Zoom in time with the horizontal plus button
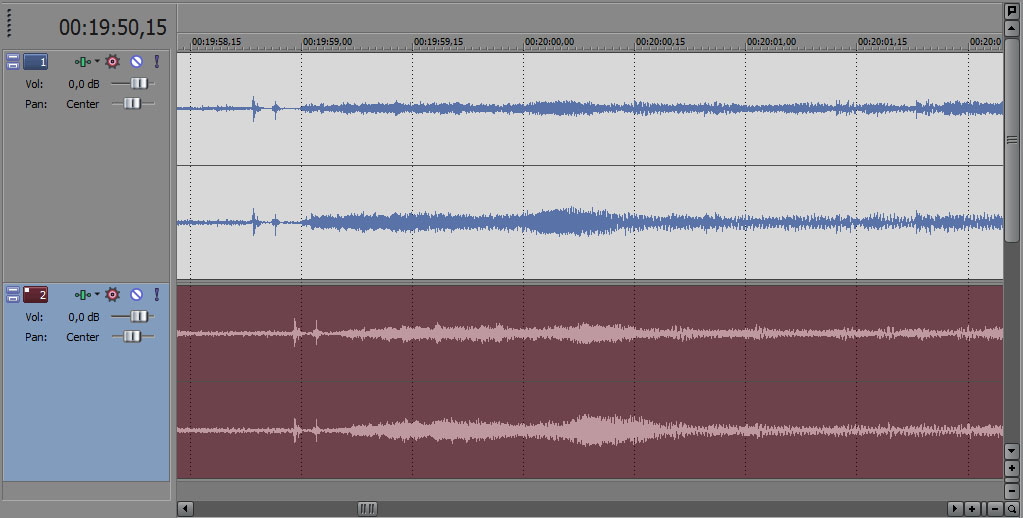The image size is (1023, 518). pos(971,509)
